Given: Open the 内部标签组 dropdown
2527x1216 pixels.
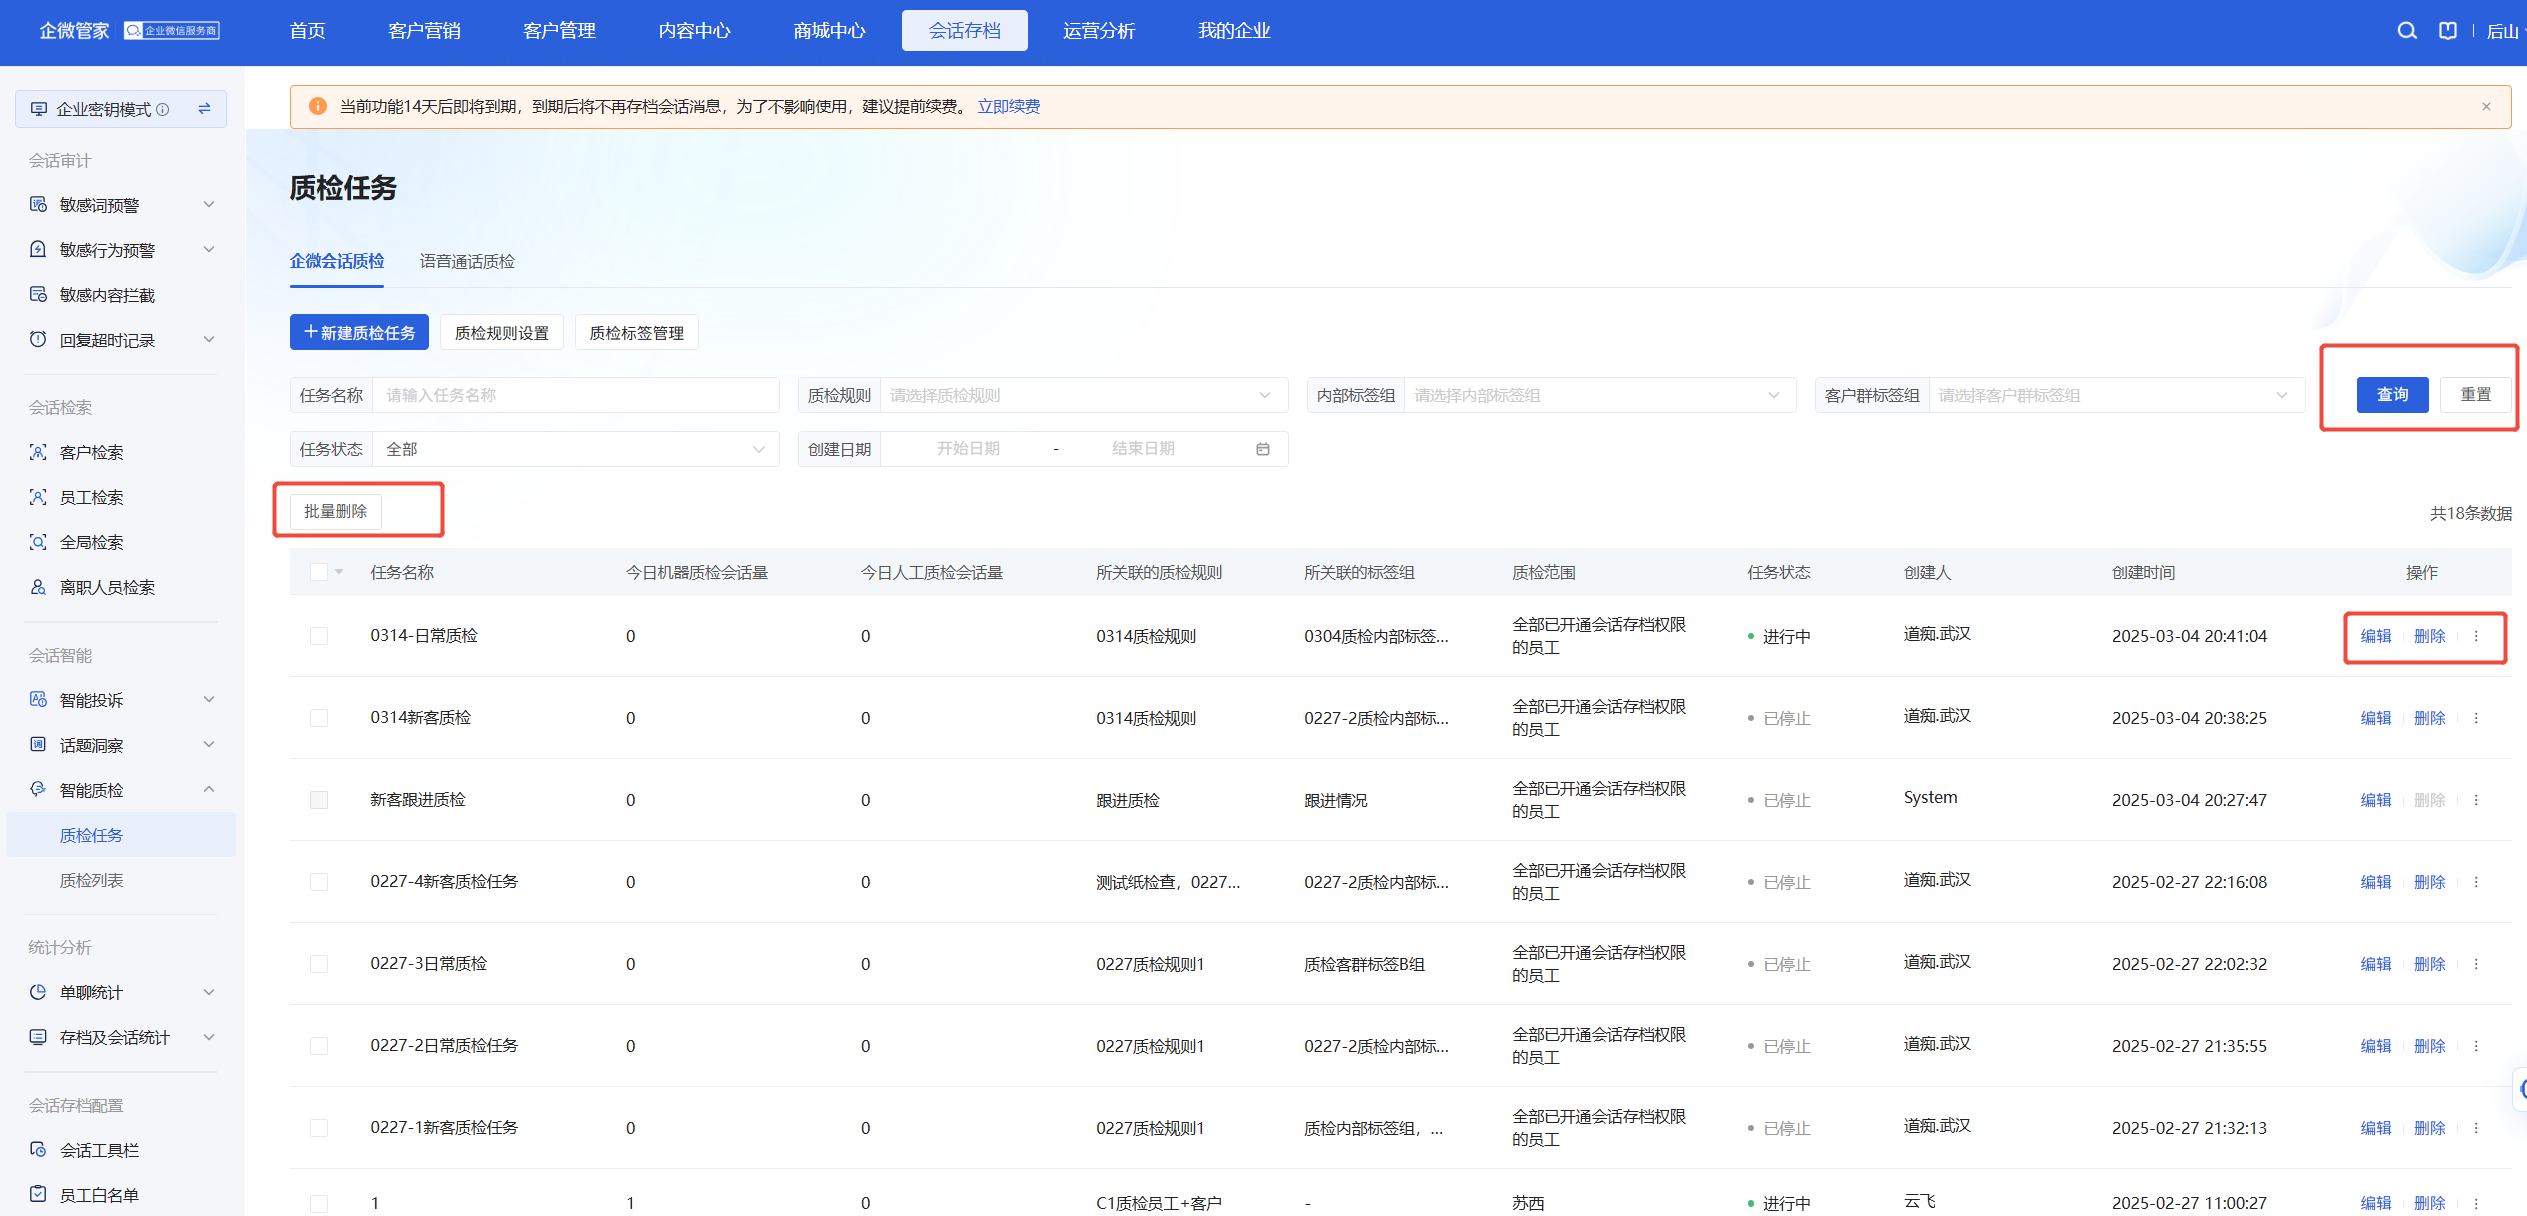Looking at the screenshot, I should 1600,395.
